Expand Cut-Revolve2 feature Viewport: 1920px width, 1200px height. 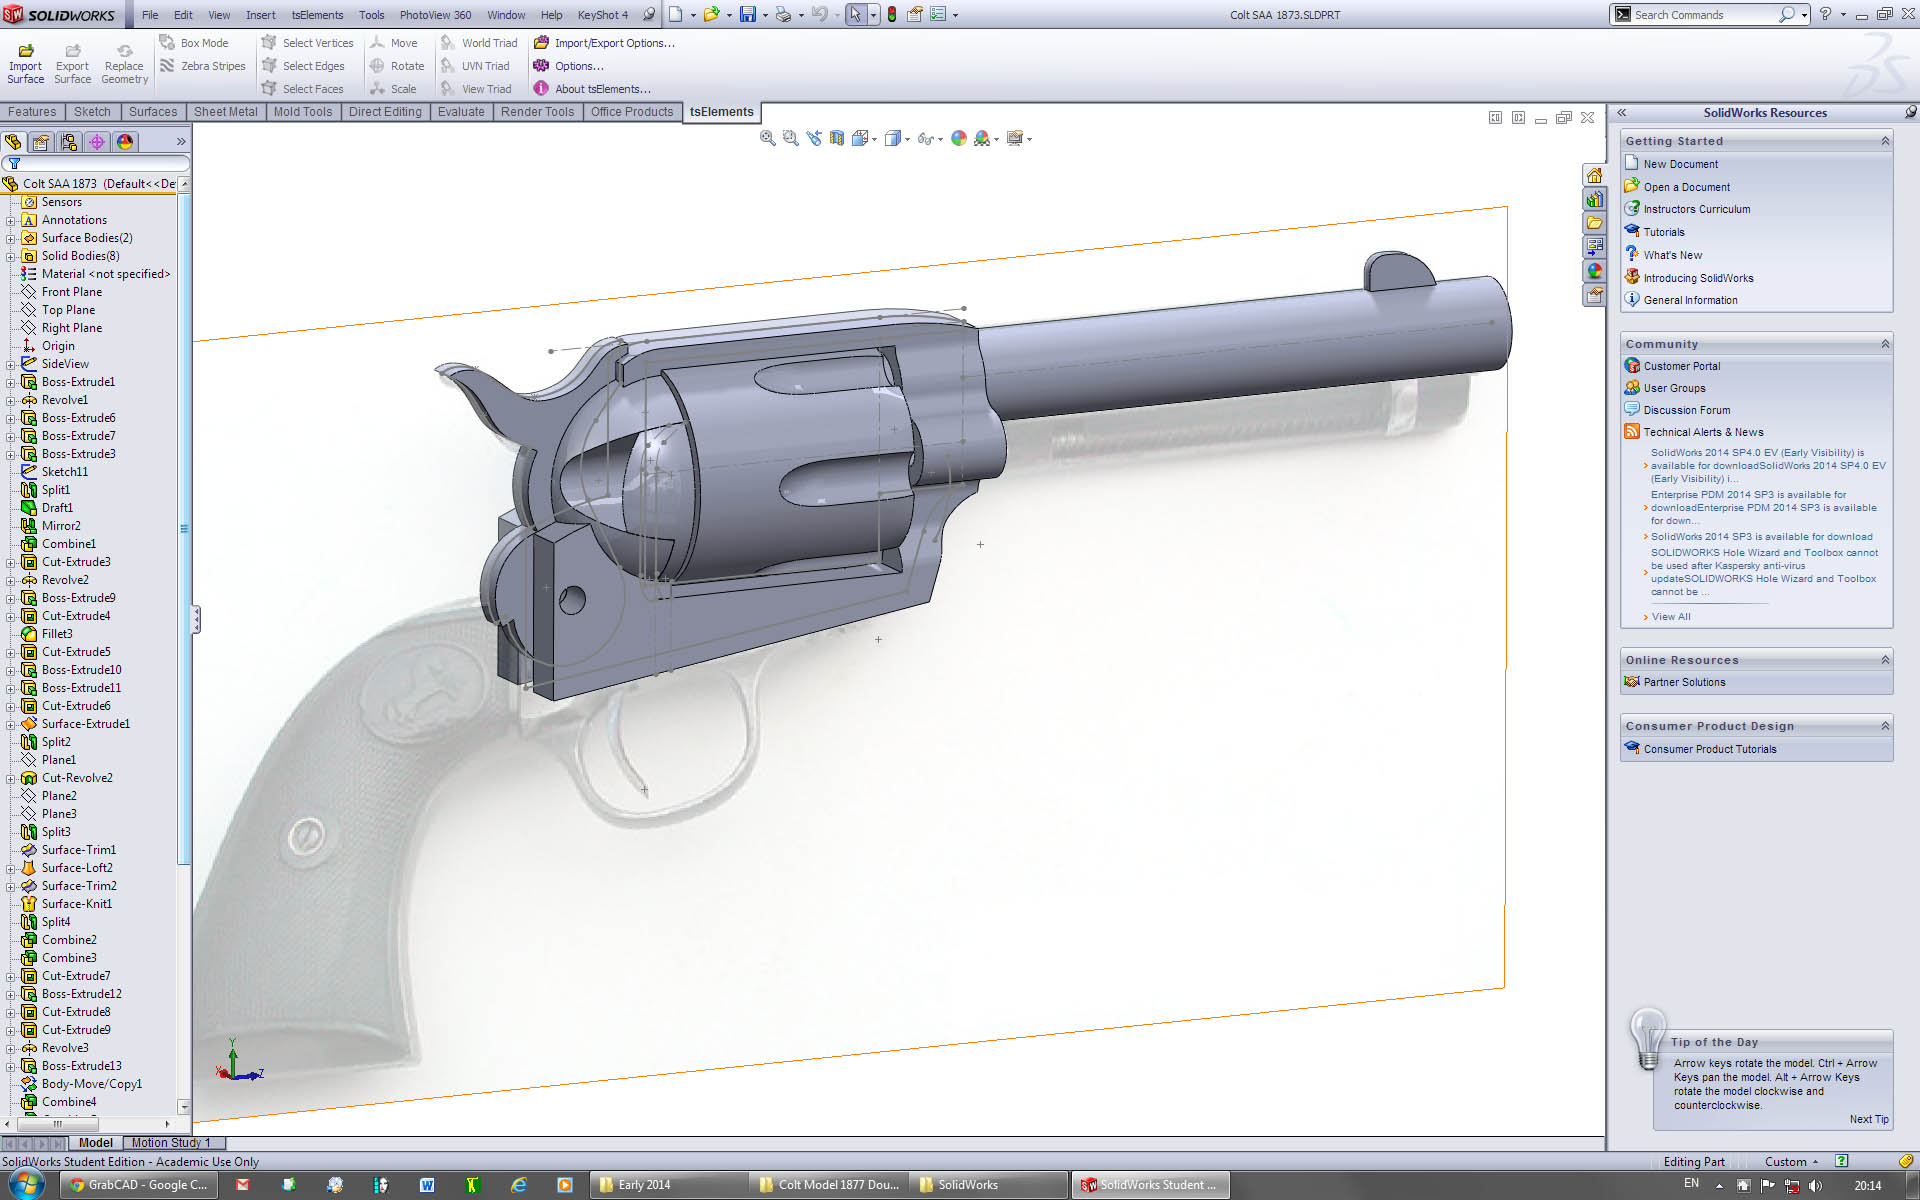point(11,779)
